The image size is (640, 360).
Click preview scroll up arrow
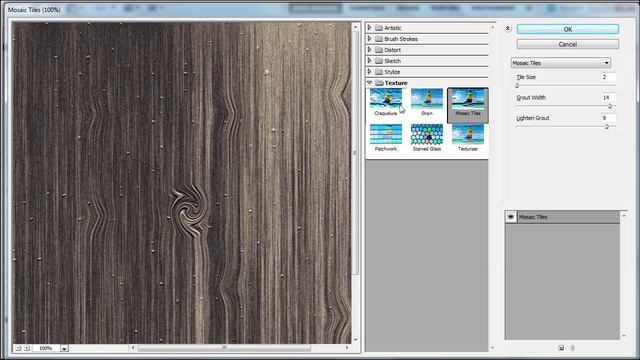[x=356, y=27]
